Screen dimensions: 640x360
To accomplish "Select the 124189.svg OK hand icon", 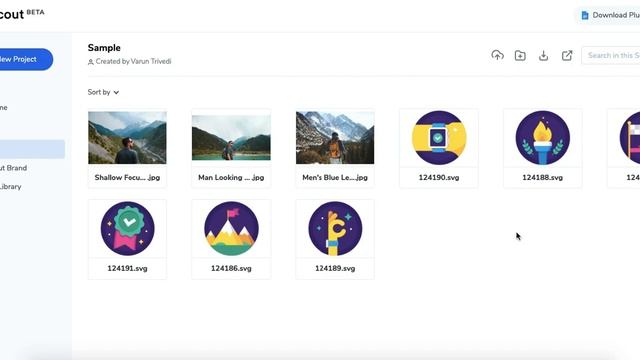I will (x=335, y=228).
